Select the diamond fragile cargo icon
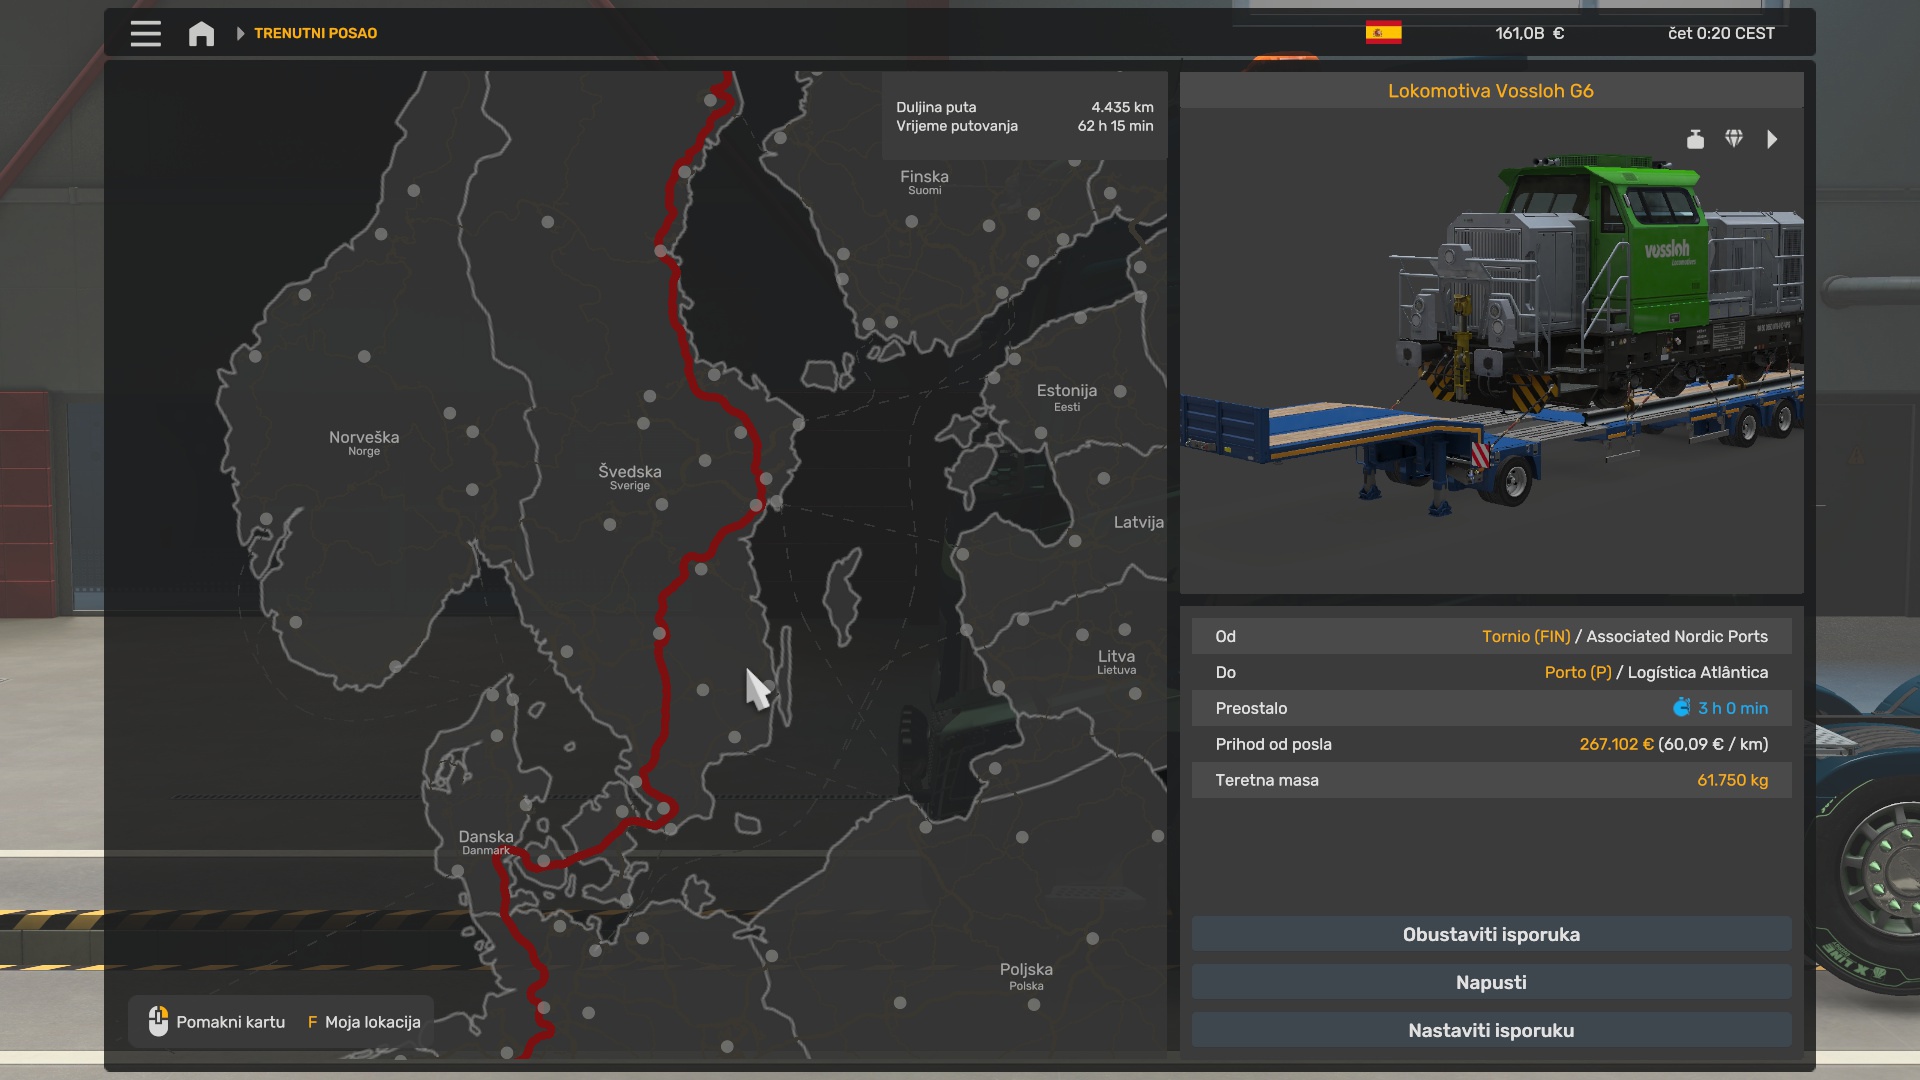This screenshot has height=1080, width=1920. pyautogui.click(x=1734, y=139)
